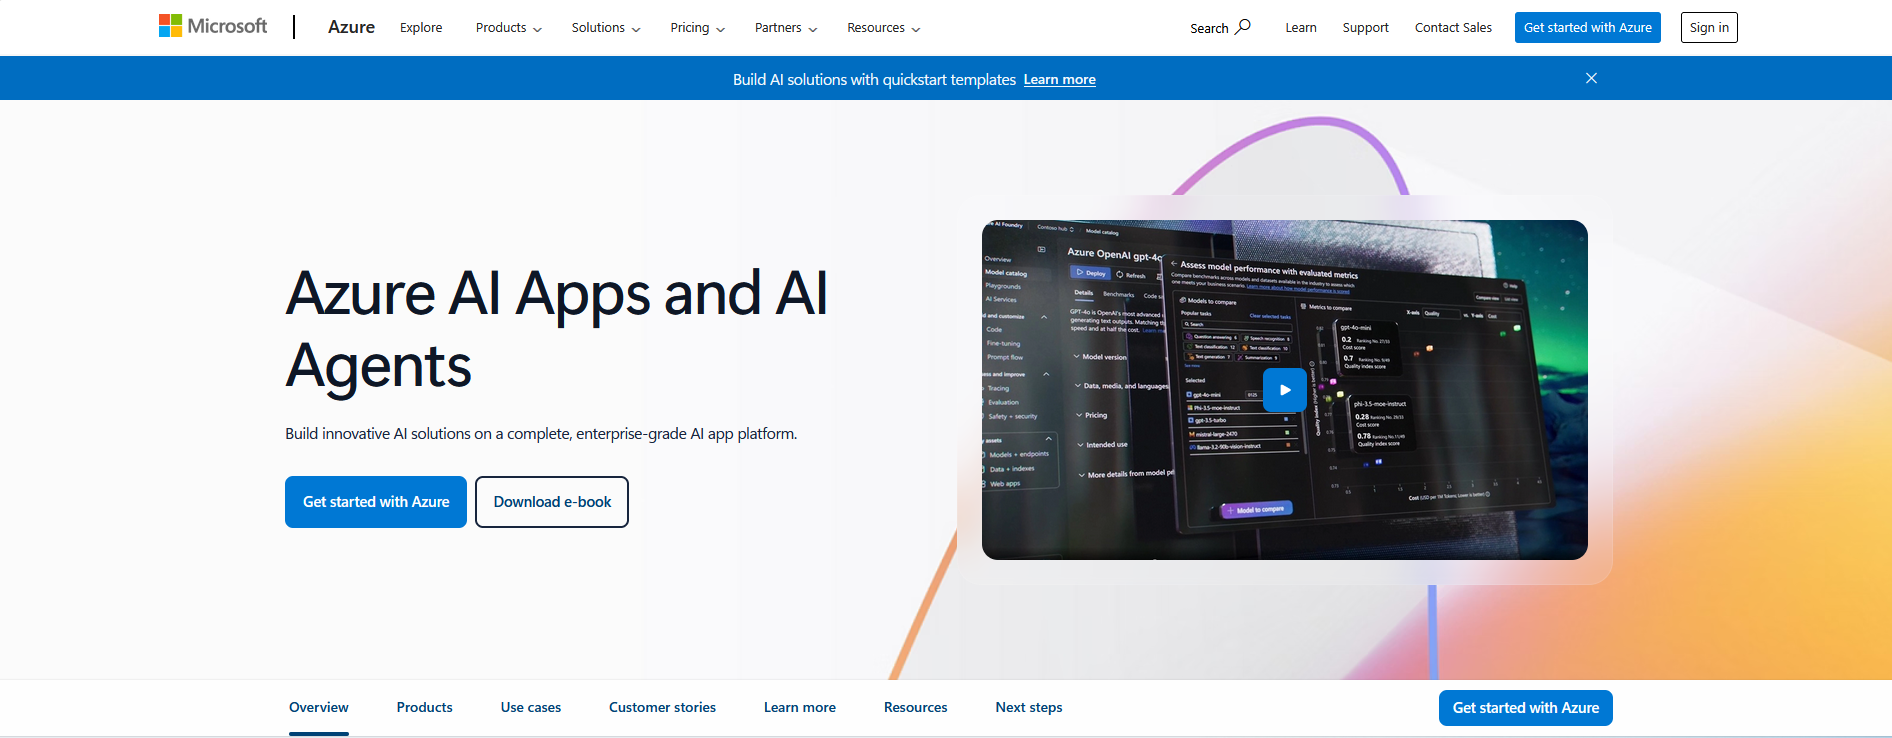The width and height of the screenshot is (1892, 738).
Task: Expand the Products dropdown
Action: [x=509, y=28]
